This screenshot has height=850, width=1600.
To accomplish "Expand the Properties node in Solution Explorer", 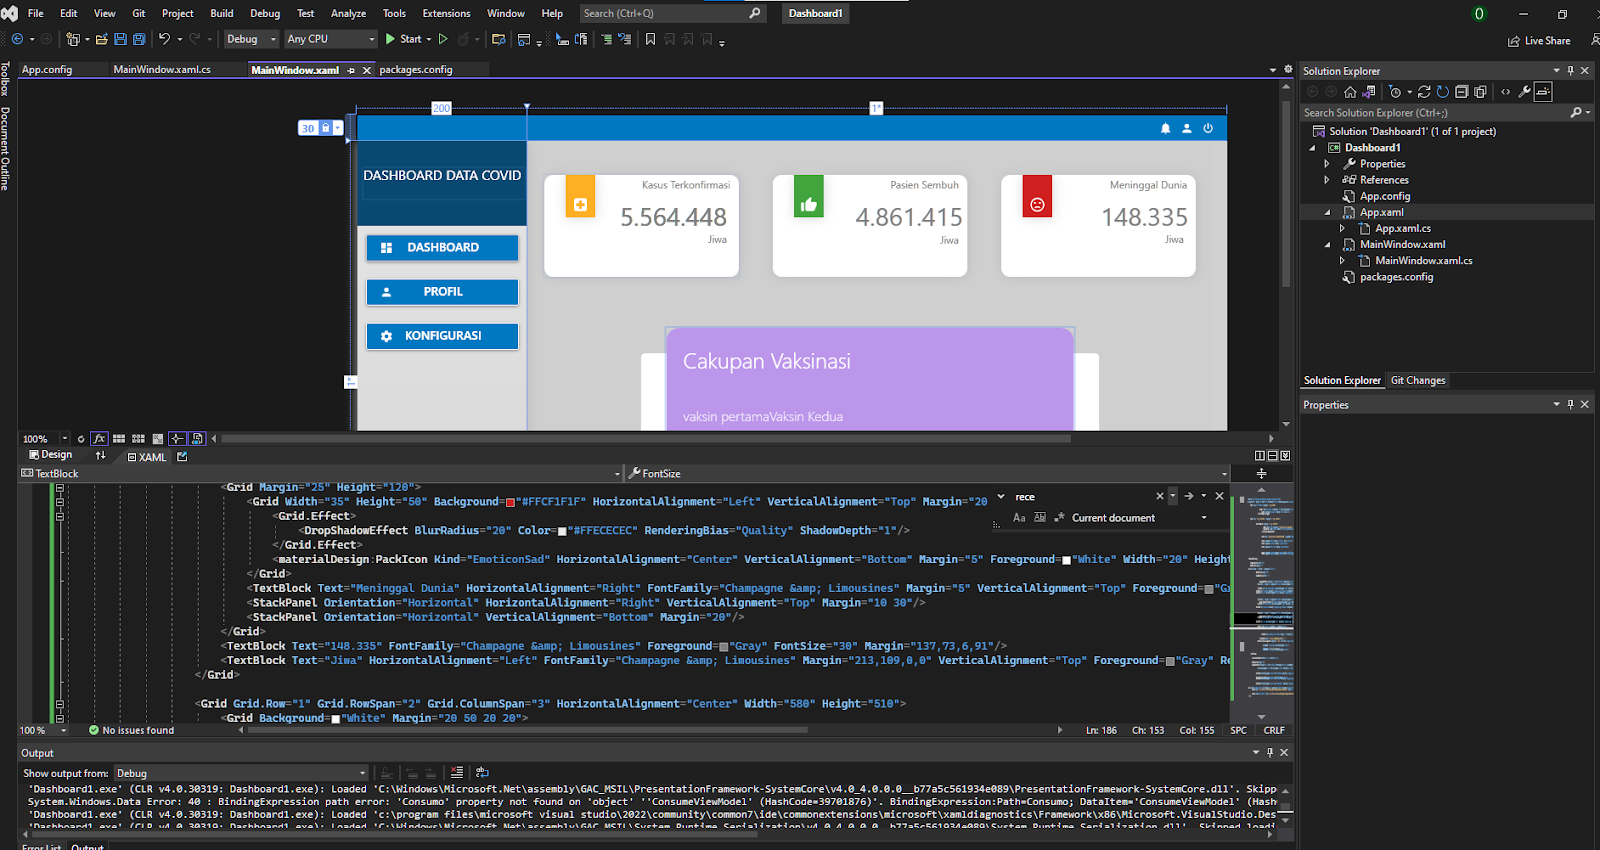I will pyautogui.click(x=1327, y=164).
